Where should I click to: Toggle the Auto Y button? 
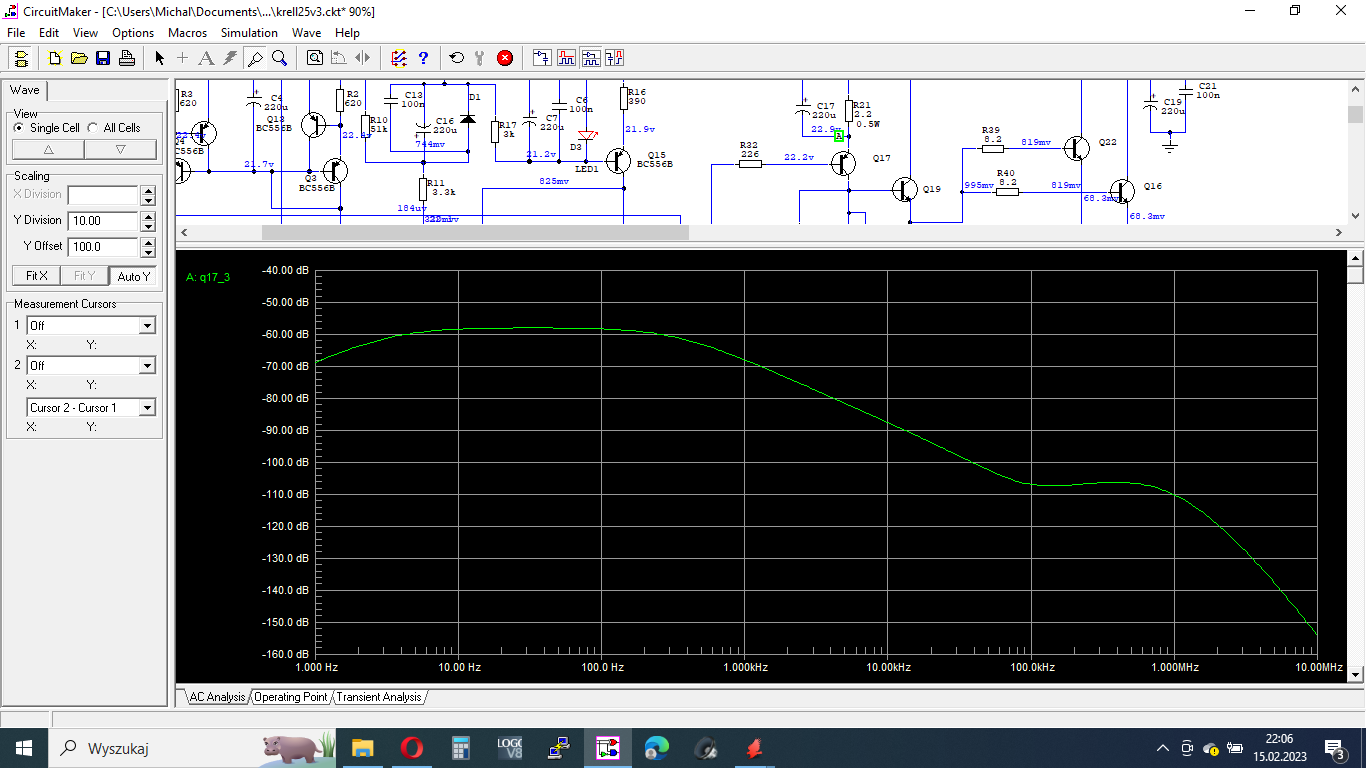(x=133, y=276)
